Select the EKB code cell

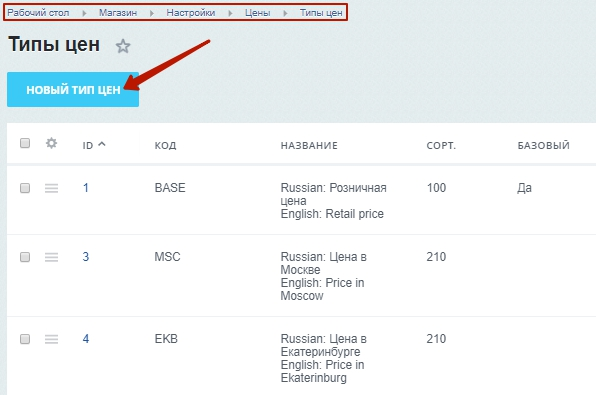(166, 339)
